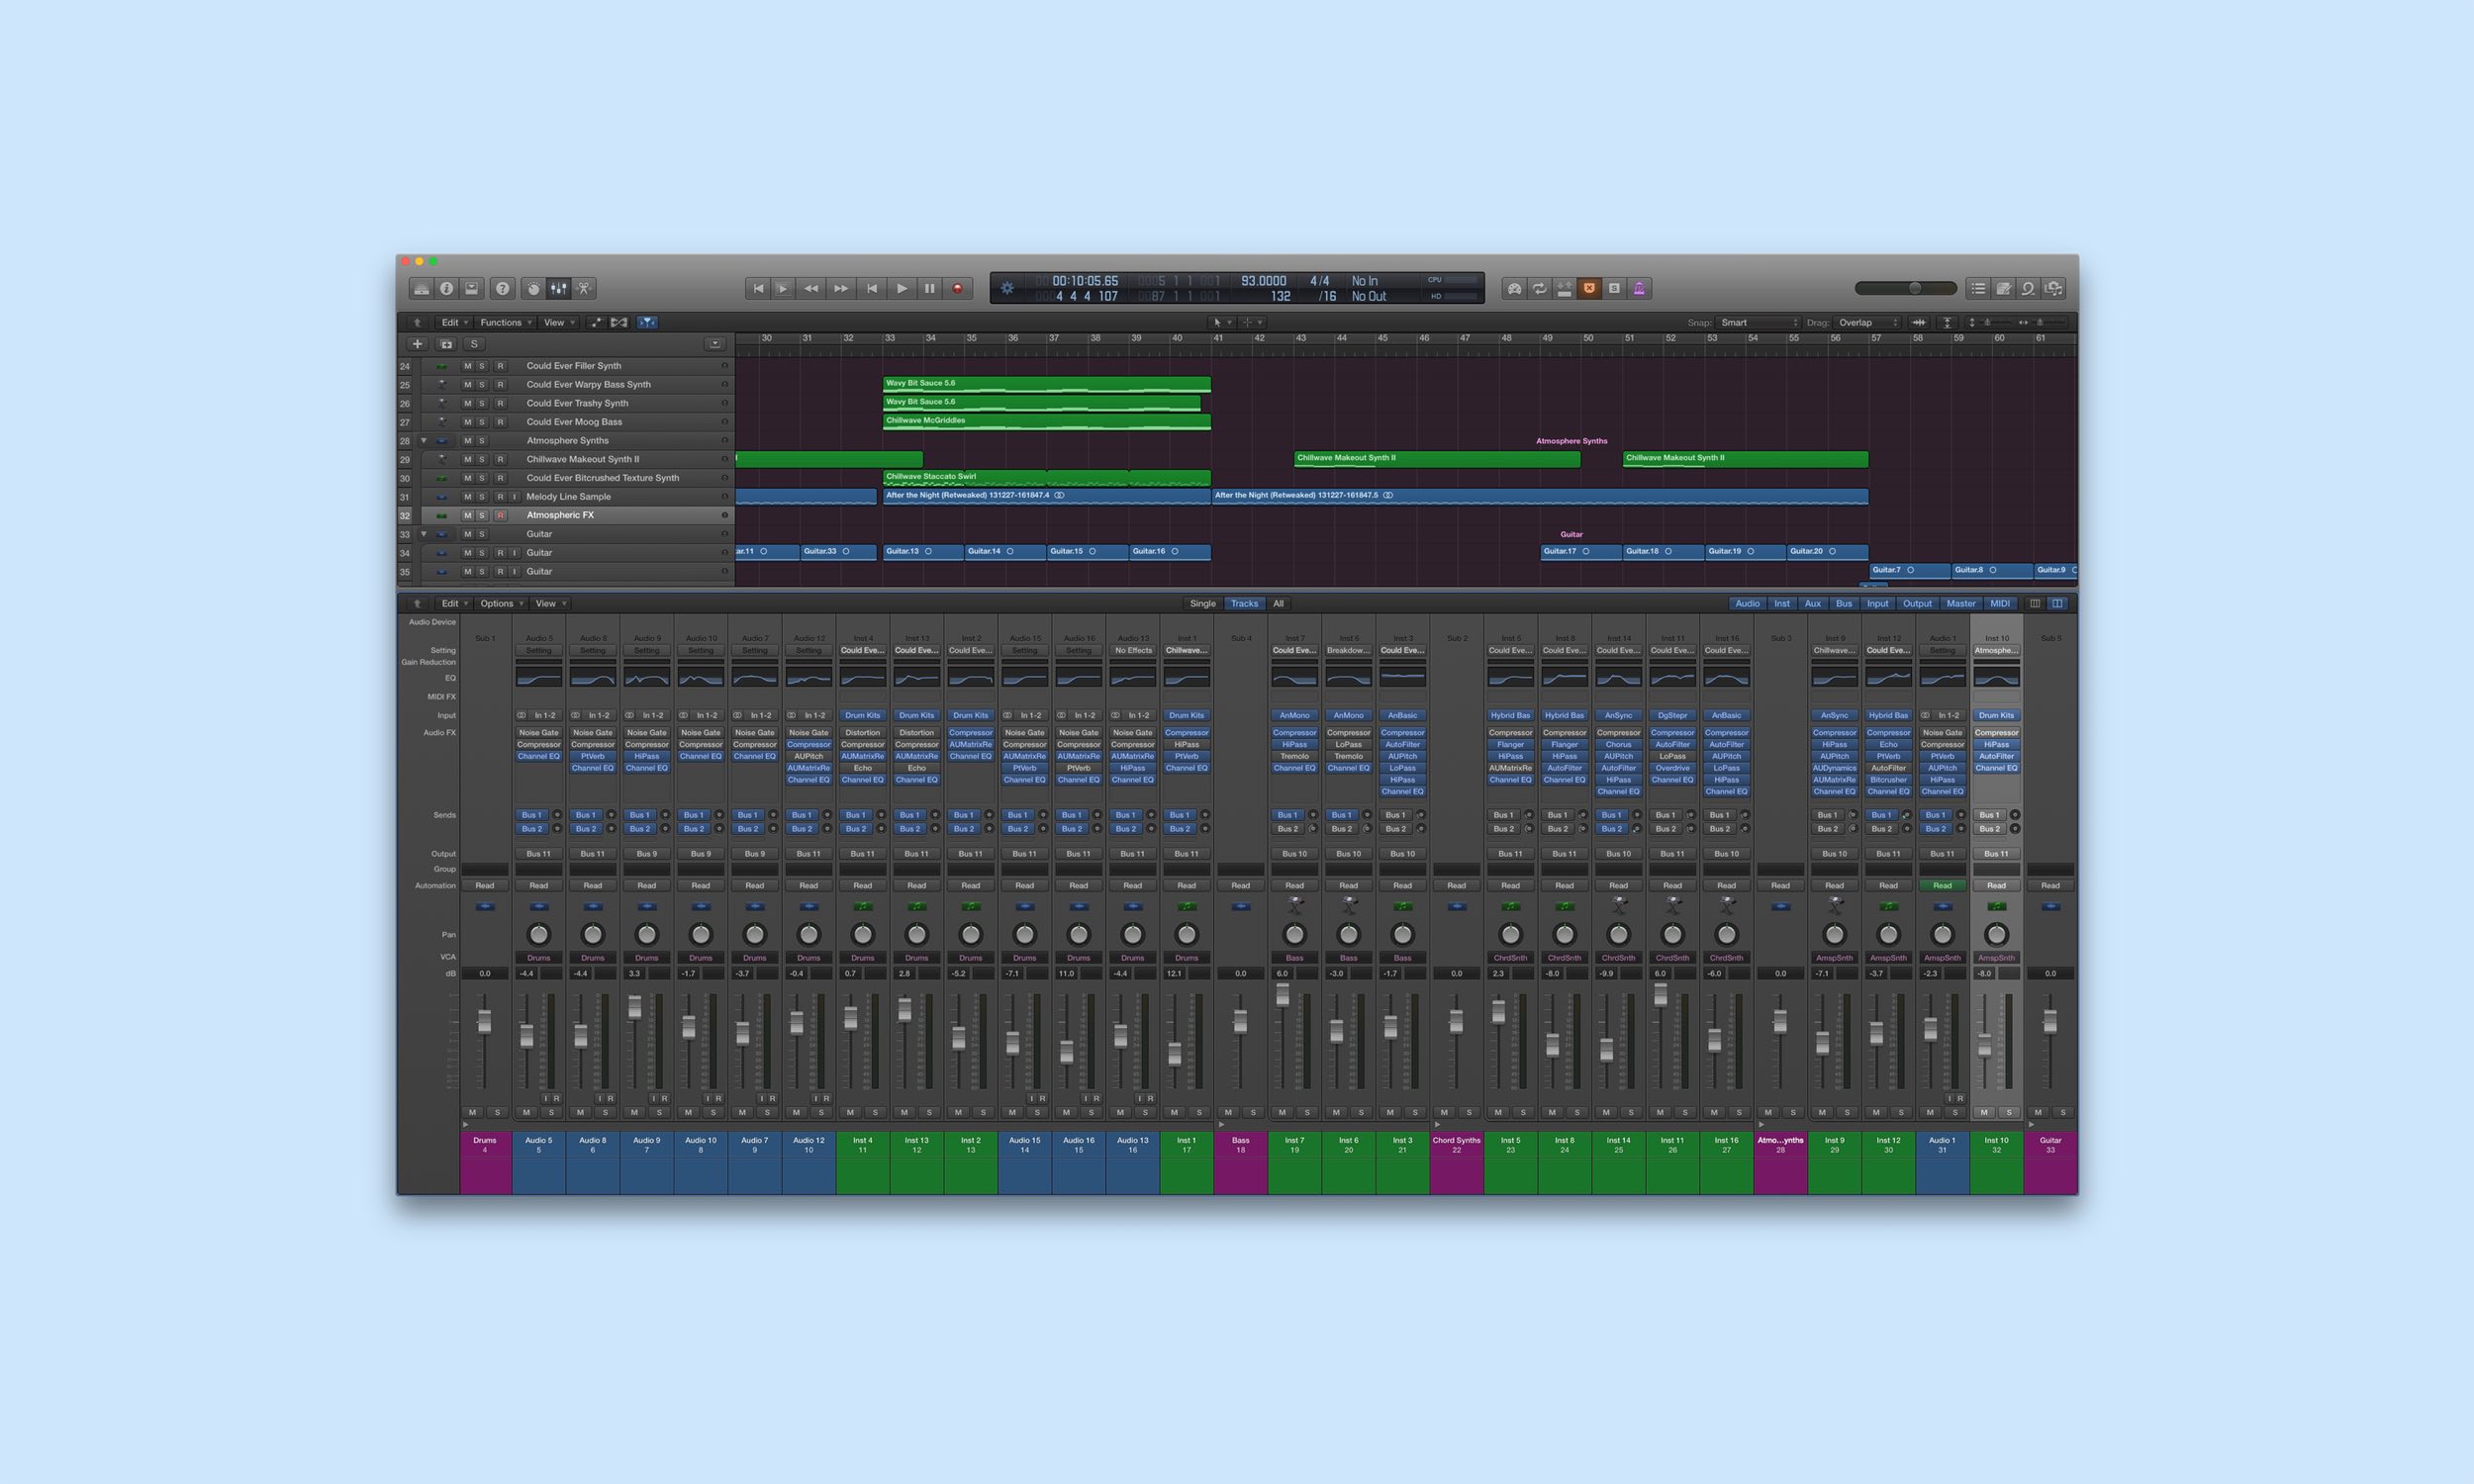The image size is (2474, 1484).
Task: Enable record on Melody Line Sample track
Action: pyautogui.click(x=500, y=497)
